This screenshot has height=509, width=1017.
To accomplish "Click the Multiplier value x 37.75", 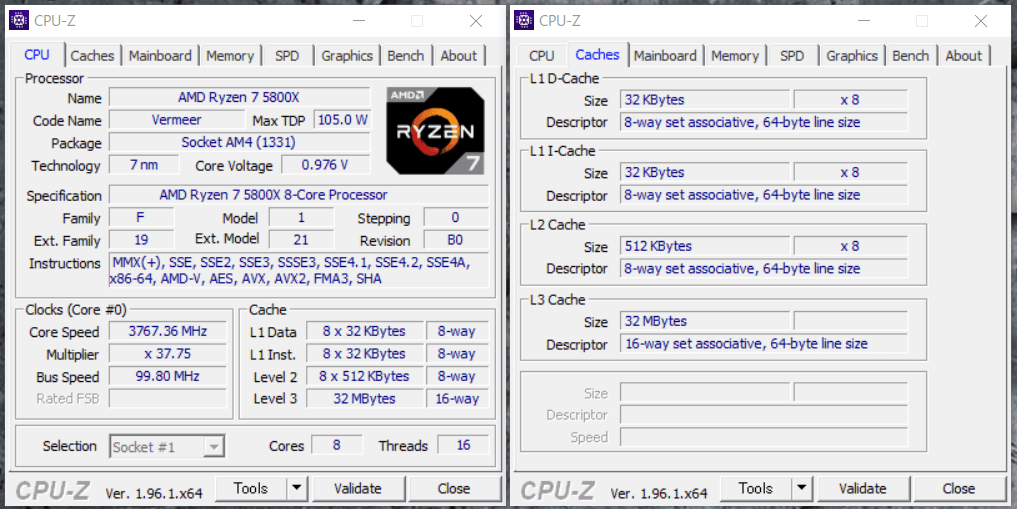I will pos(168,353).
